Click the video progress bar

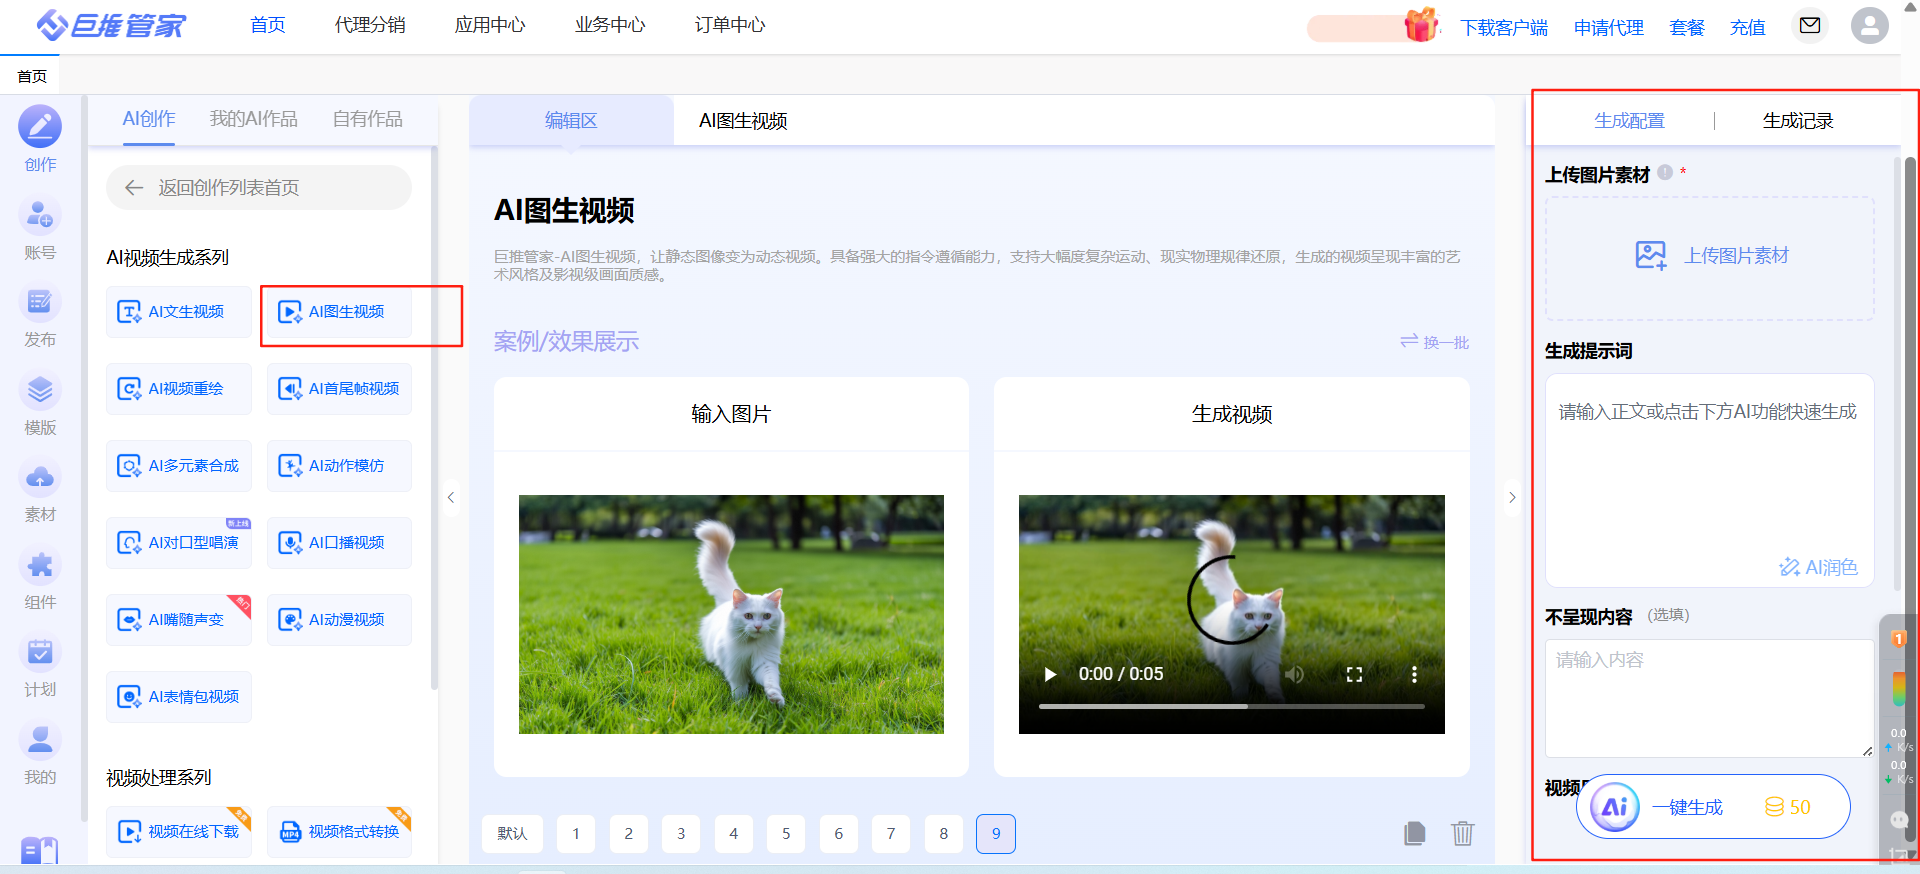[x=1231, y=706]
